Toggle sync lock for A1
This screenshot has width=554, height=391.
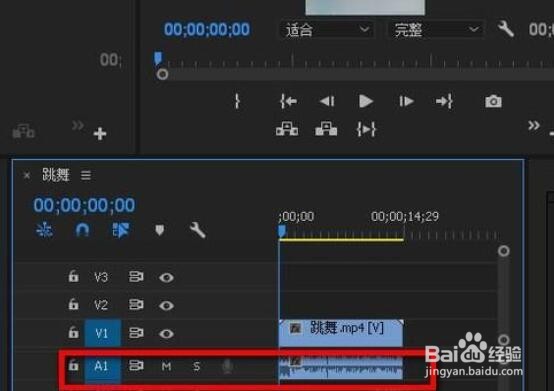tap(136, 366)
